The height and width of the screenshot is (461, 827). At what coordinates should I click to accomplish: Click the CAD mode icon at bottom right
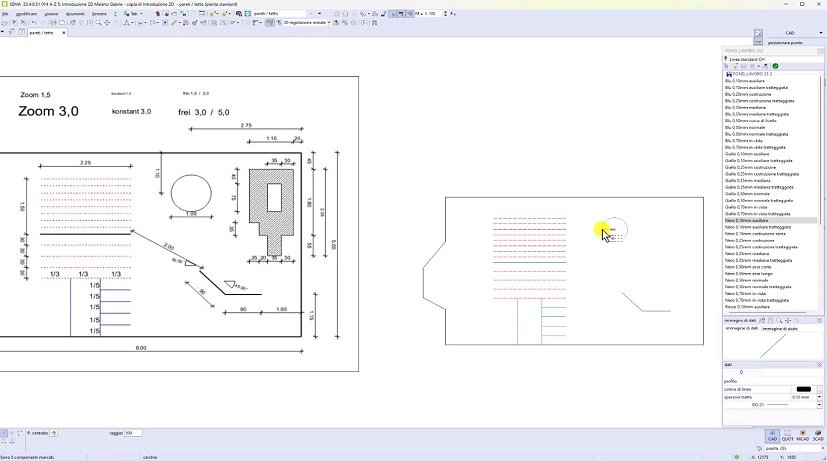[x=773, y=436]
